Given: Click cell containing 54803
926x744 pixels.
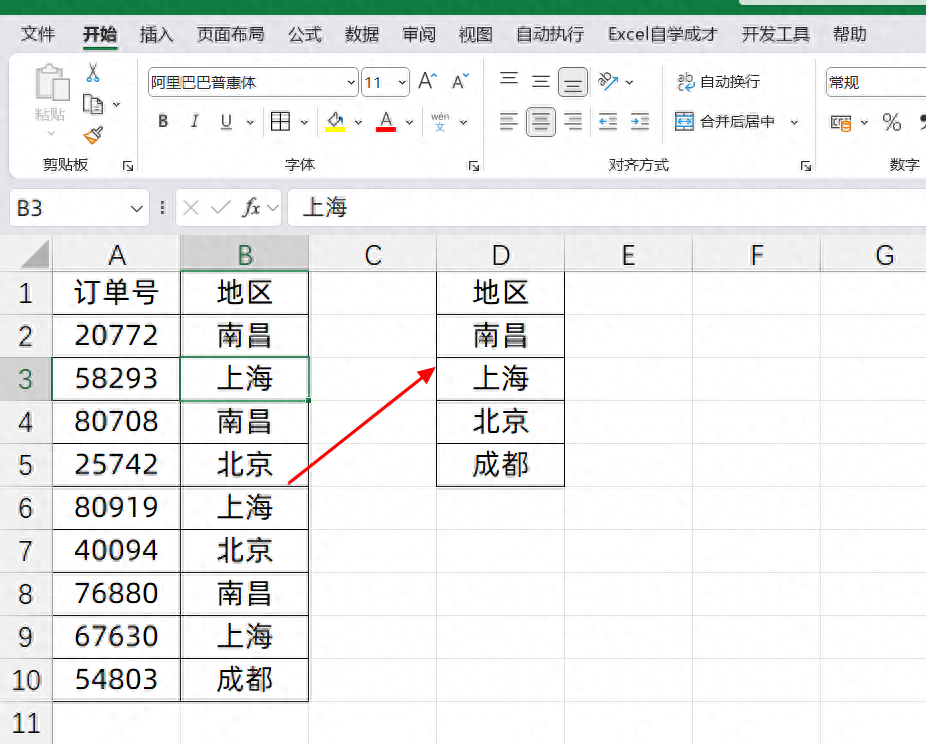Looking at the screenshot, I should click(116, 680).
